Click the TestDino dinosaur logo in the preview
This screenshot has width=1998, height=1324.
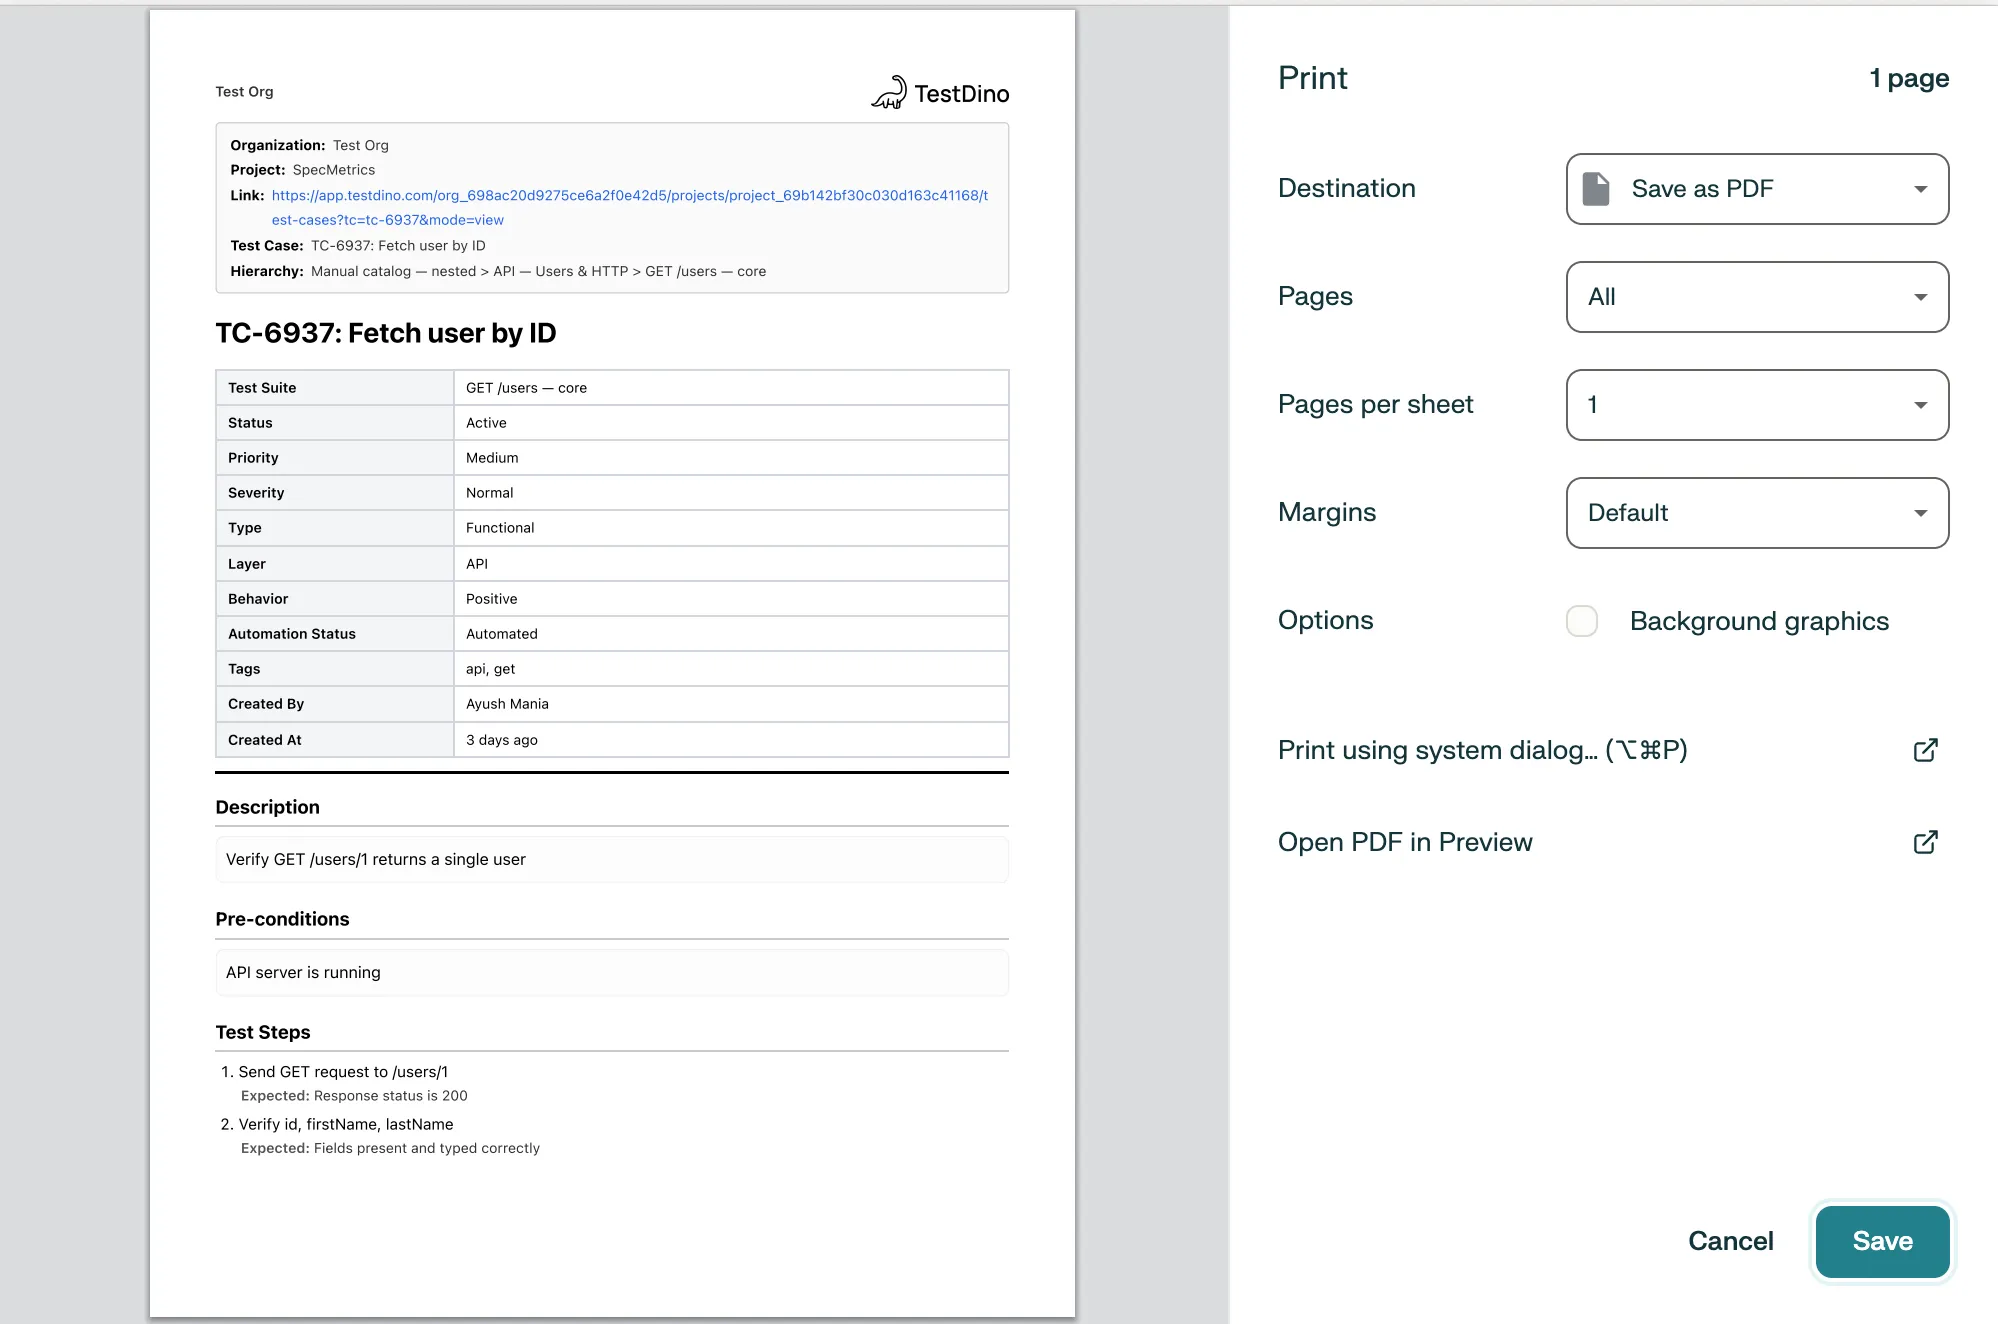(888, 92)
